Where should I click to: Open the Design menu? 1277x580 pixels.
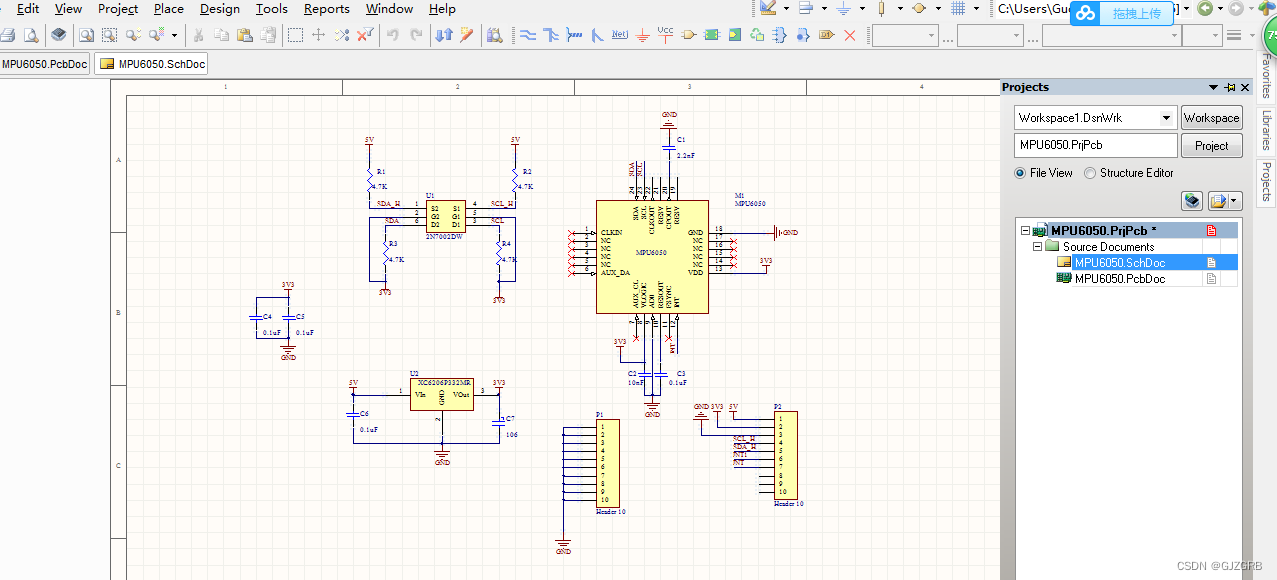pyautogui.click(x=220, y=9)
